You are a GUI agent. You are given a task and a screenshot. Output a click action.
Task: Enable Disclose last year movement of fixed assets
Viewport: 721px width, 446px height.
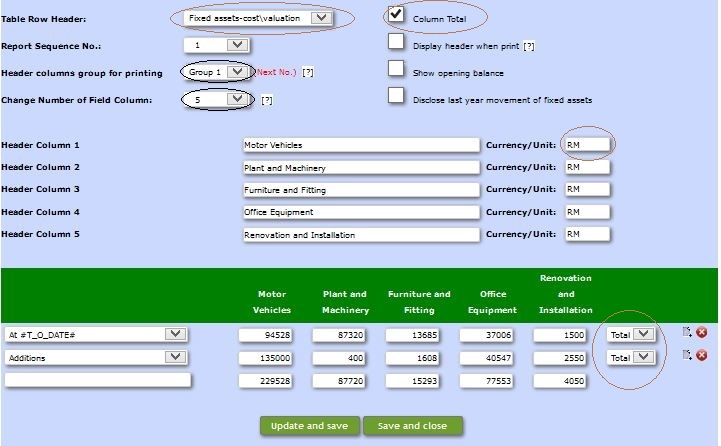396,96
